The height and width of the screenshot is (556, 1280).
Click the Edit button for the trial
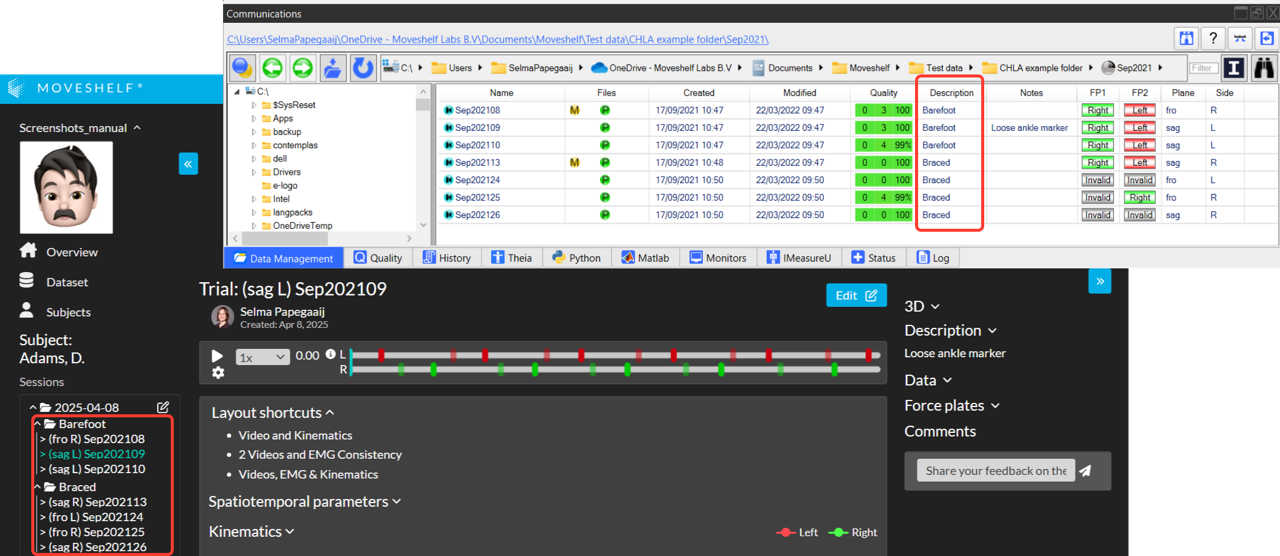pos(856,295)
